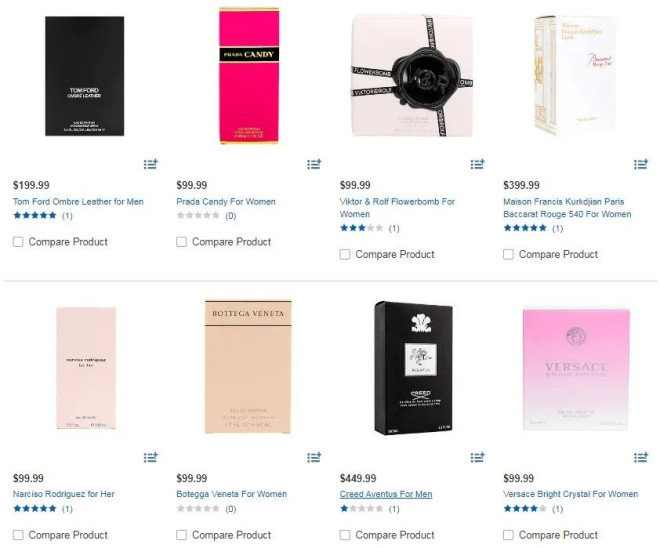The image size is (660, 548).
Task: Add Baccarat Rouge 540 to list icon
Action: click(x=641, y=164)
